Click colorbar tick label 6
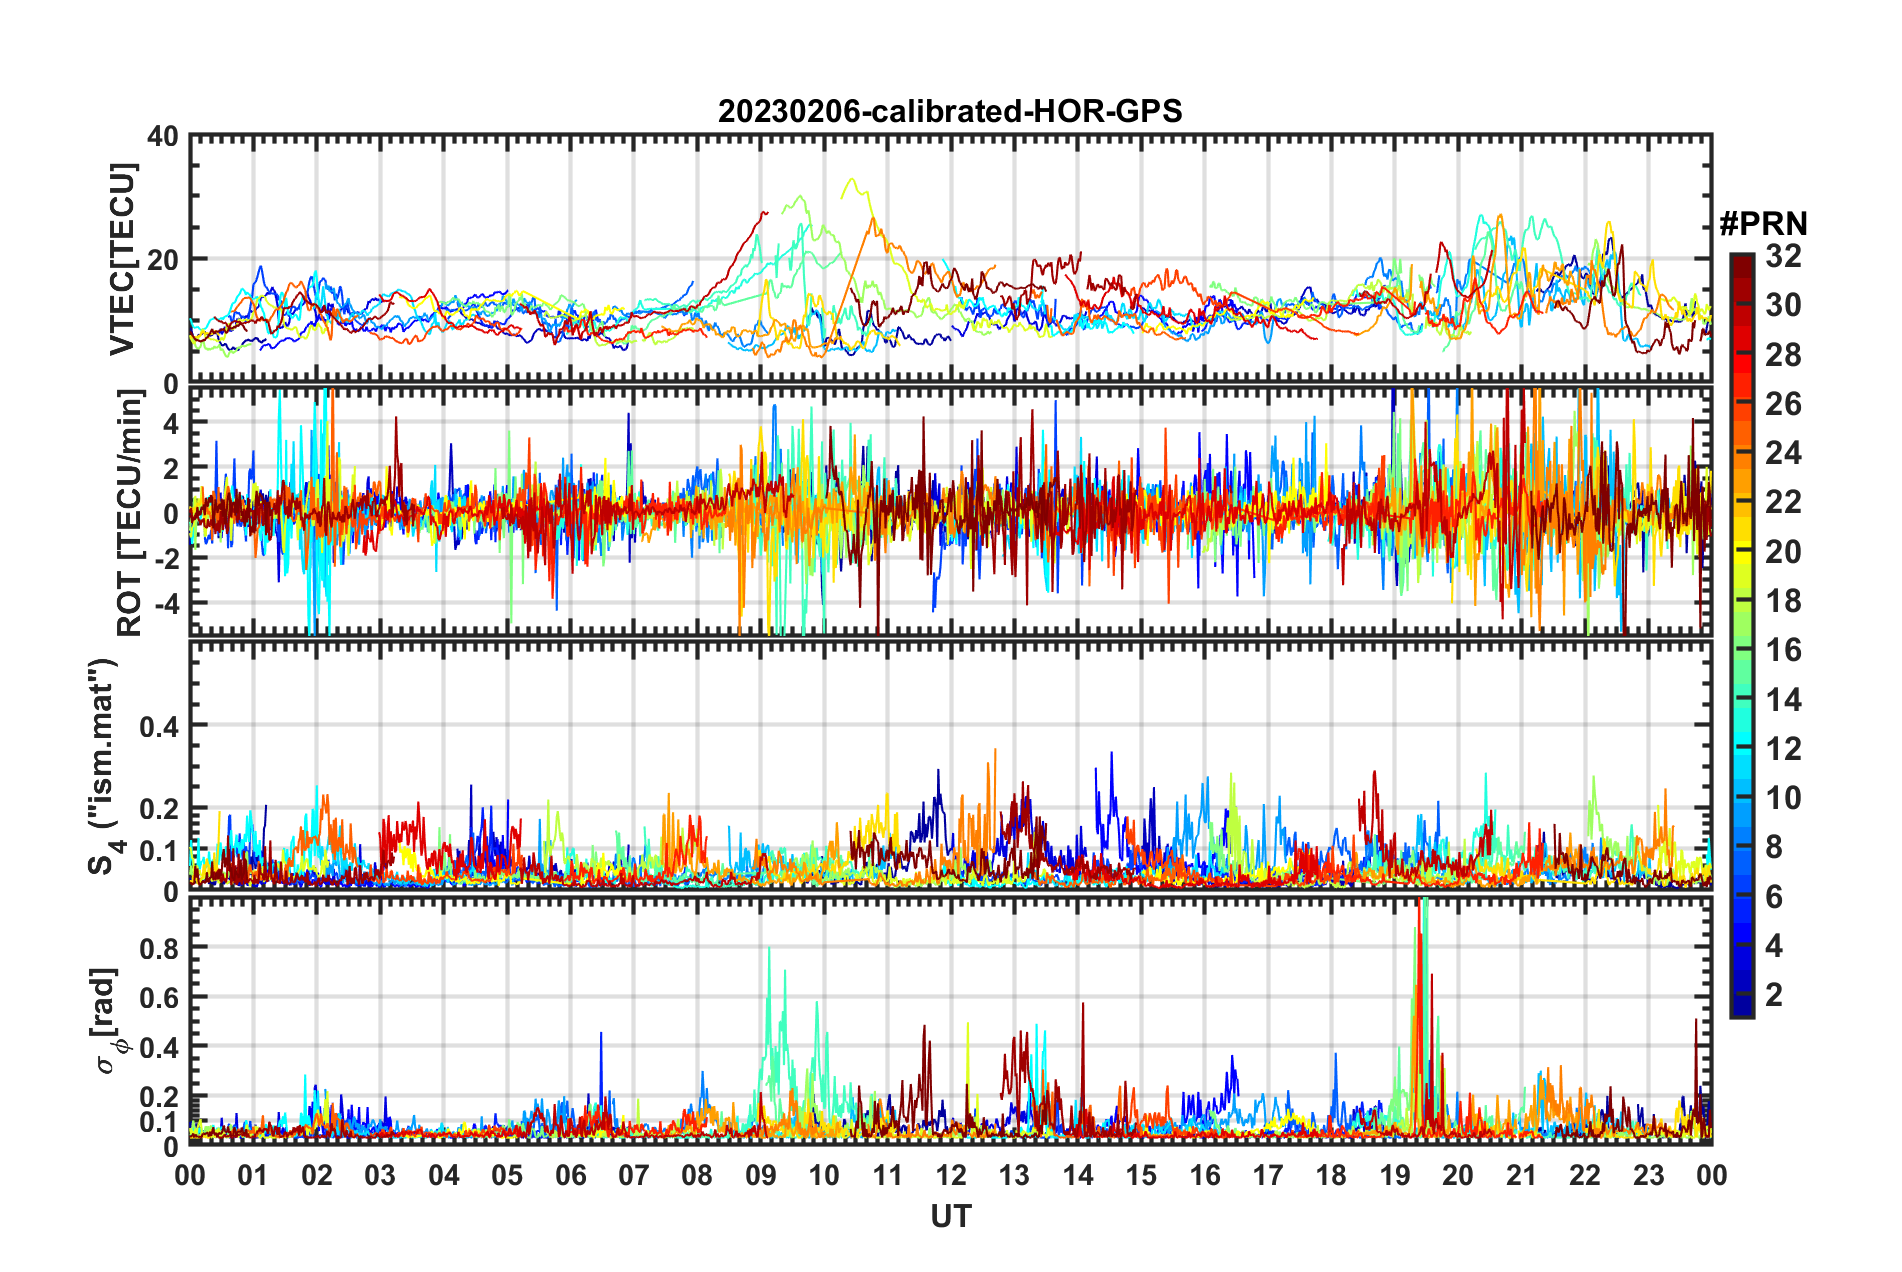 (x=1774, y=897)
